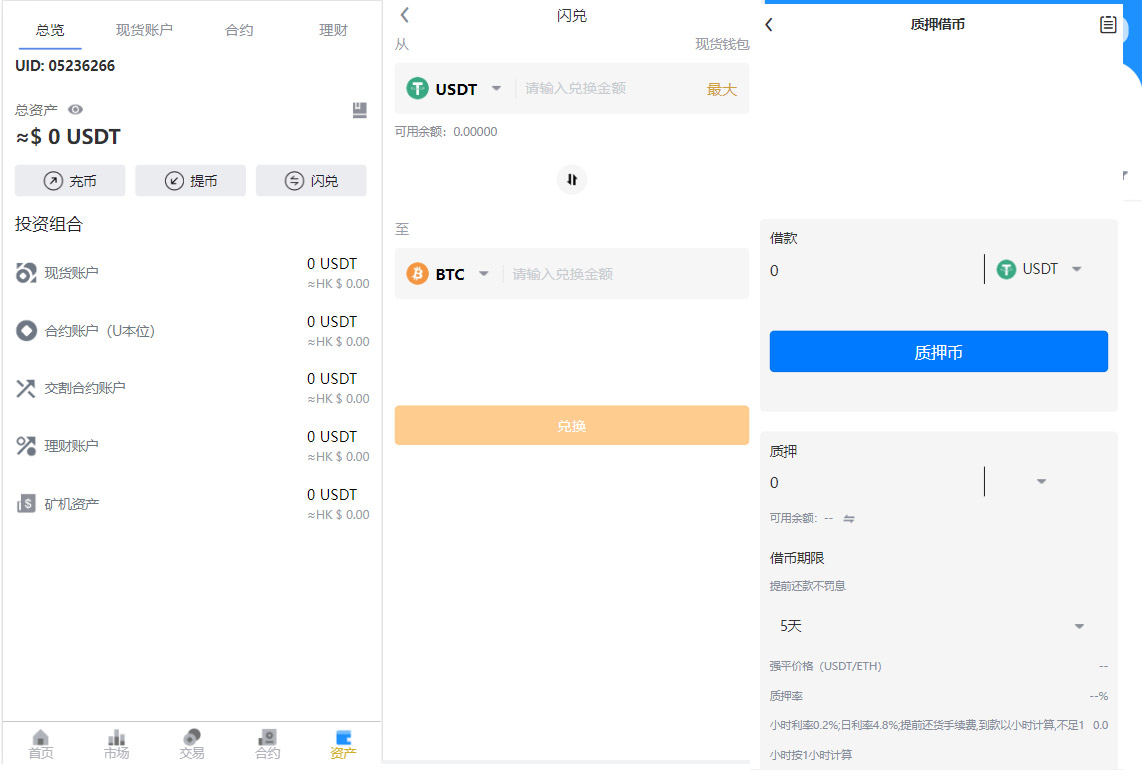Expand the BTC target currency dropdown
Image resolution: width=1142 pixels, height=770 pixels.
point(484,274)
